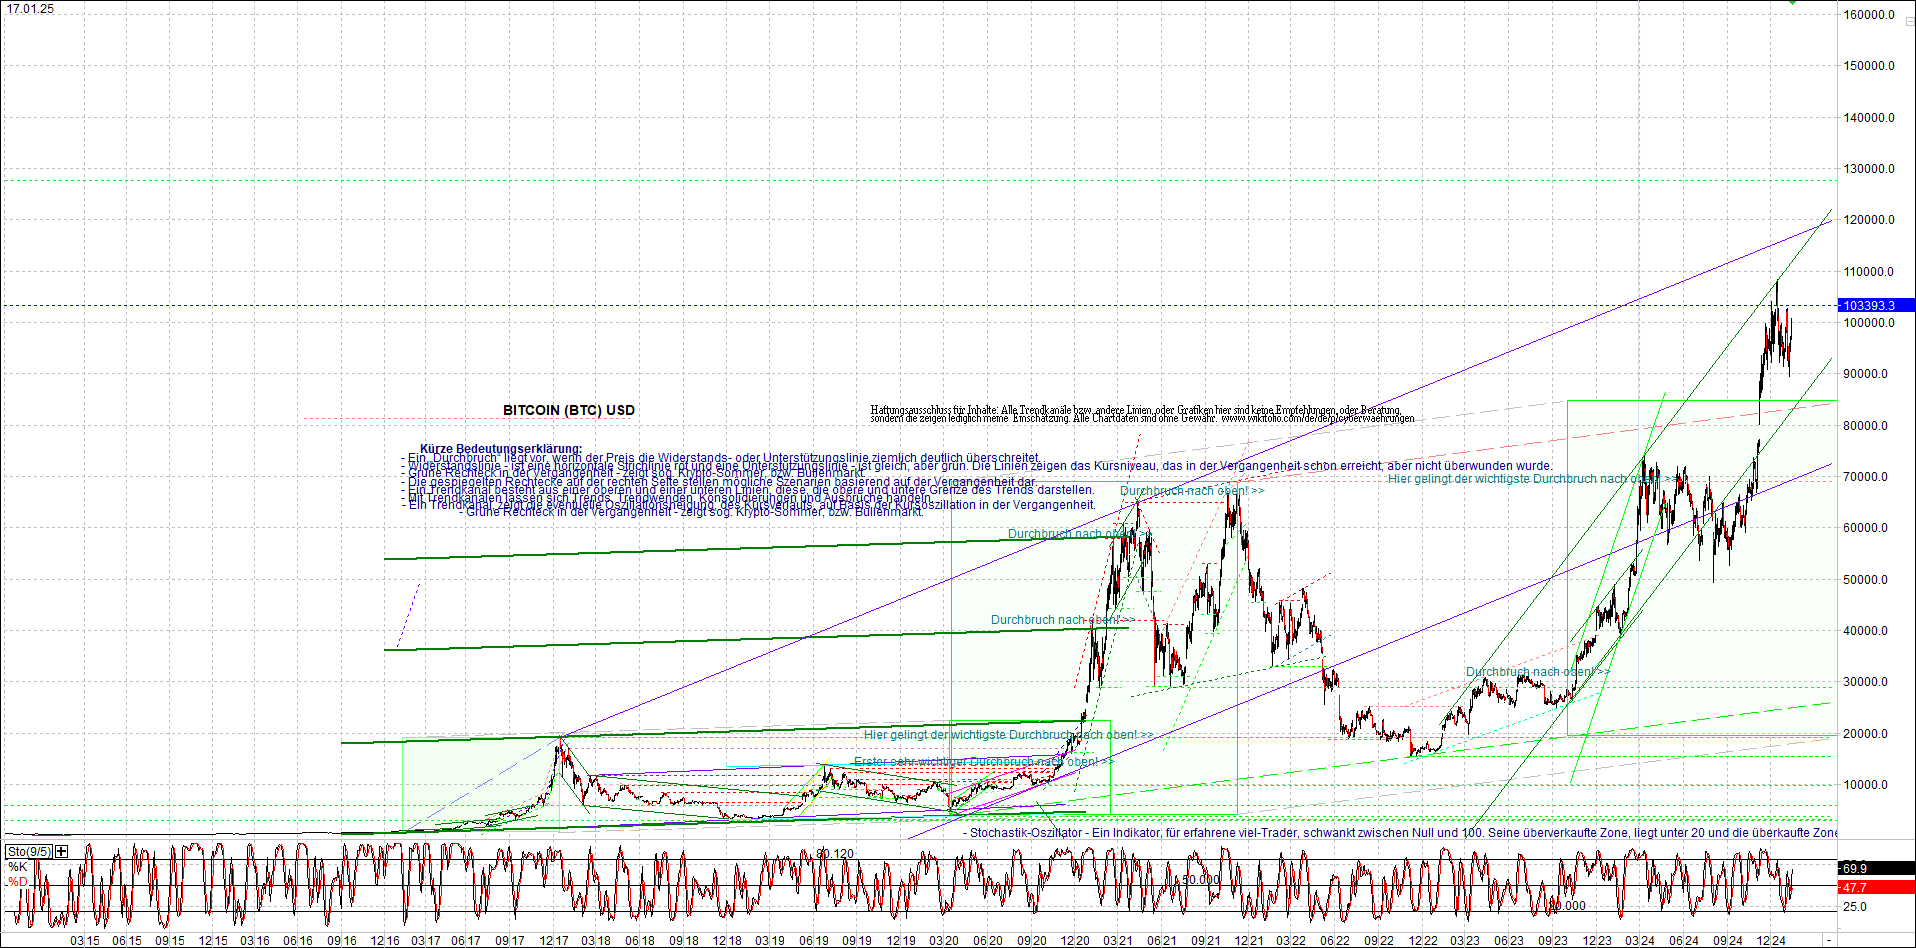Click the black %K value tag 69.9

click(1876, 868)
